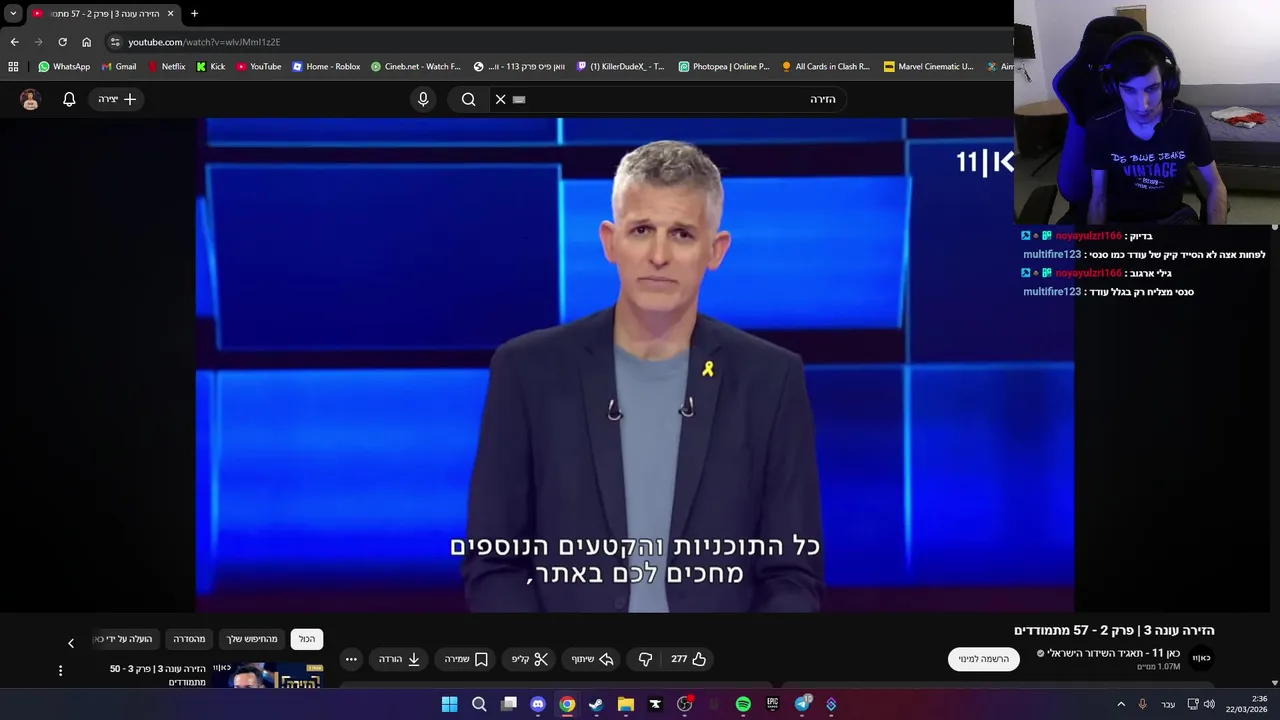Open Chrome apps grid in bookmarks bar
Viewport: 1280px width, 720px height.
coord(13,67)
